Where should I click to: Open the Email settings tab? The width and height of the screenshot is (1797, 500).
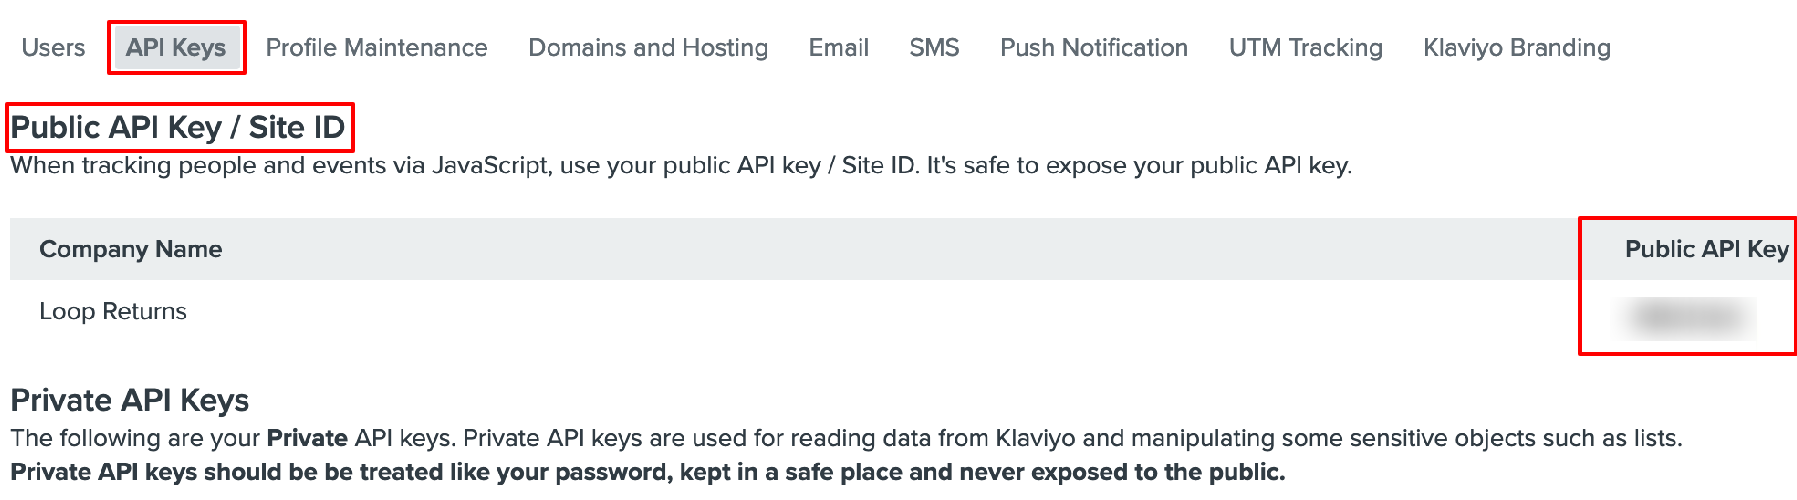(838, 48)
